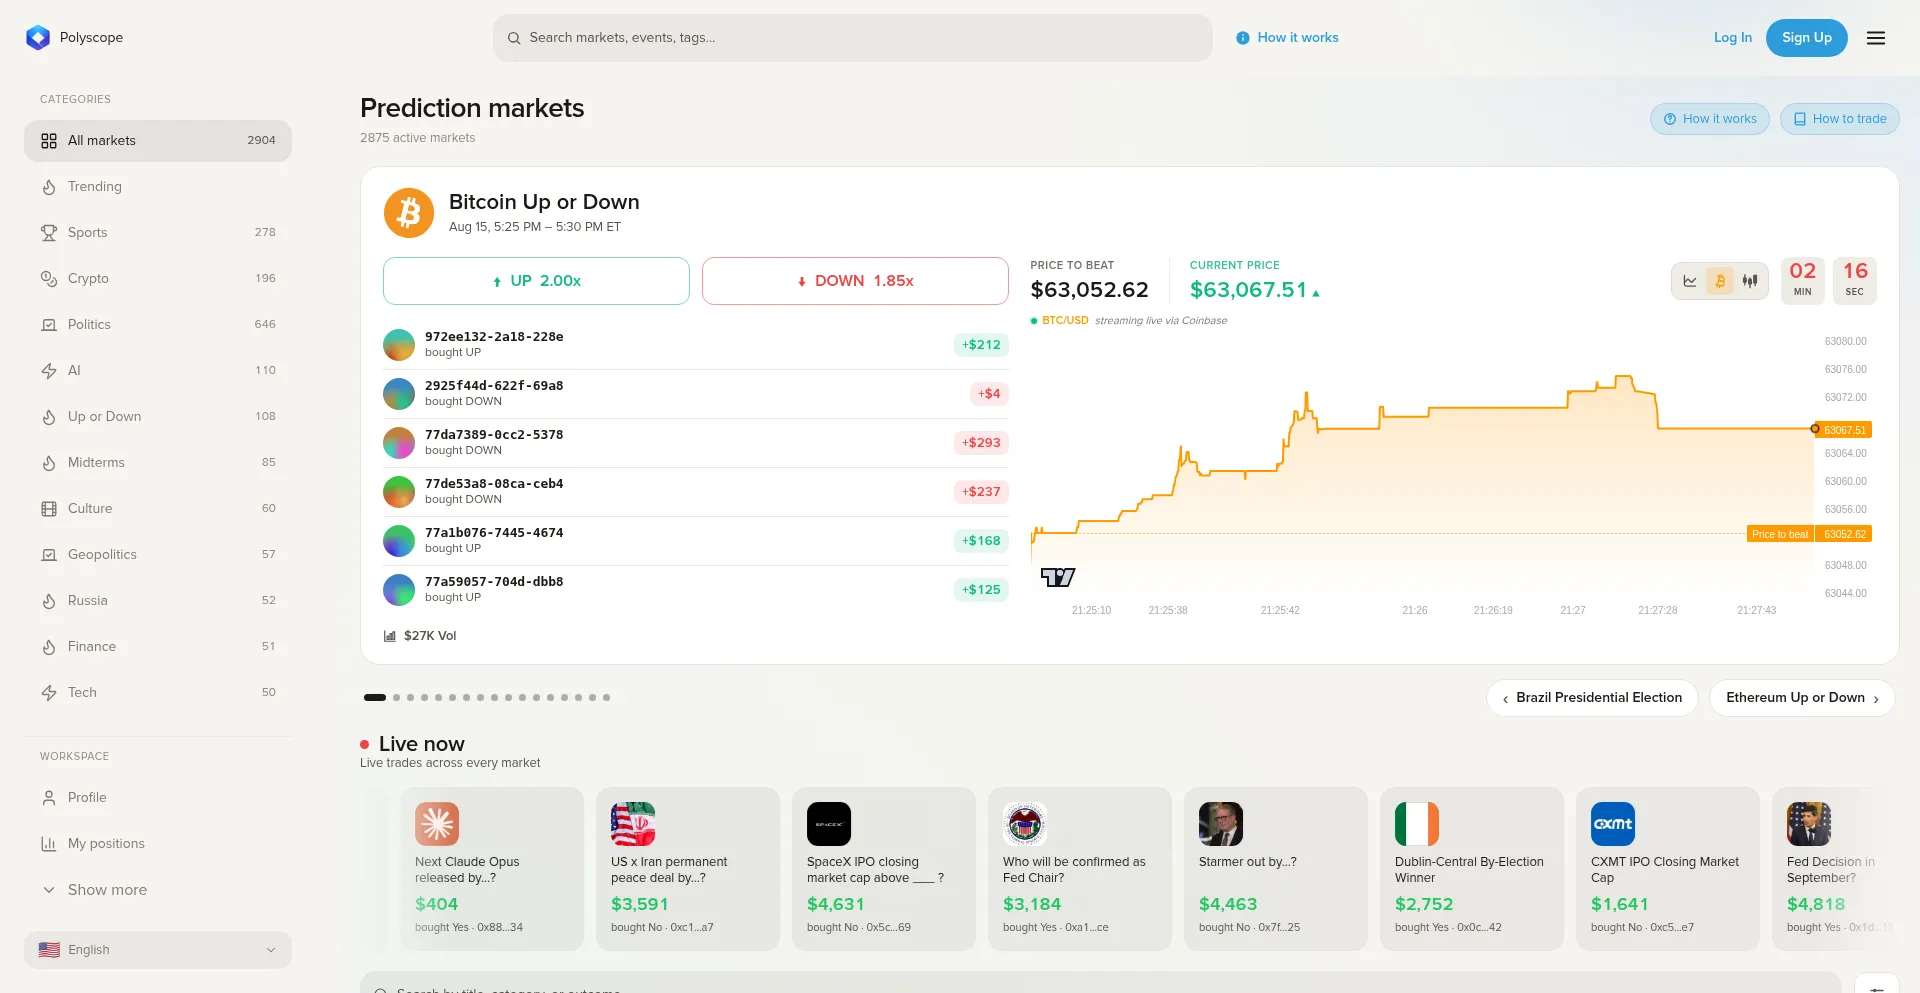The width and height of the screenshot is (1920, 993).
Task: Open the Finance category
Action: point(158,647)
